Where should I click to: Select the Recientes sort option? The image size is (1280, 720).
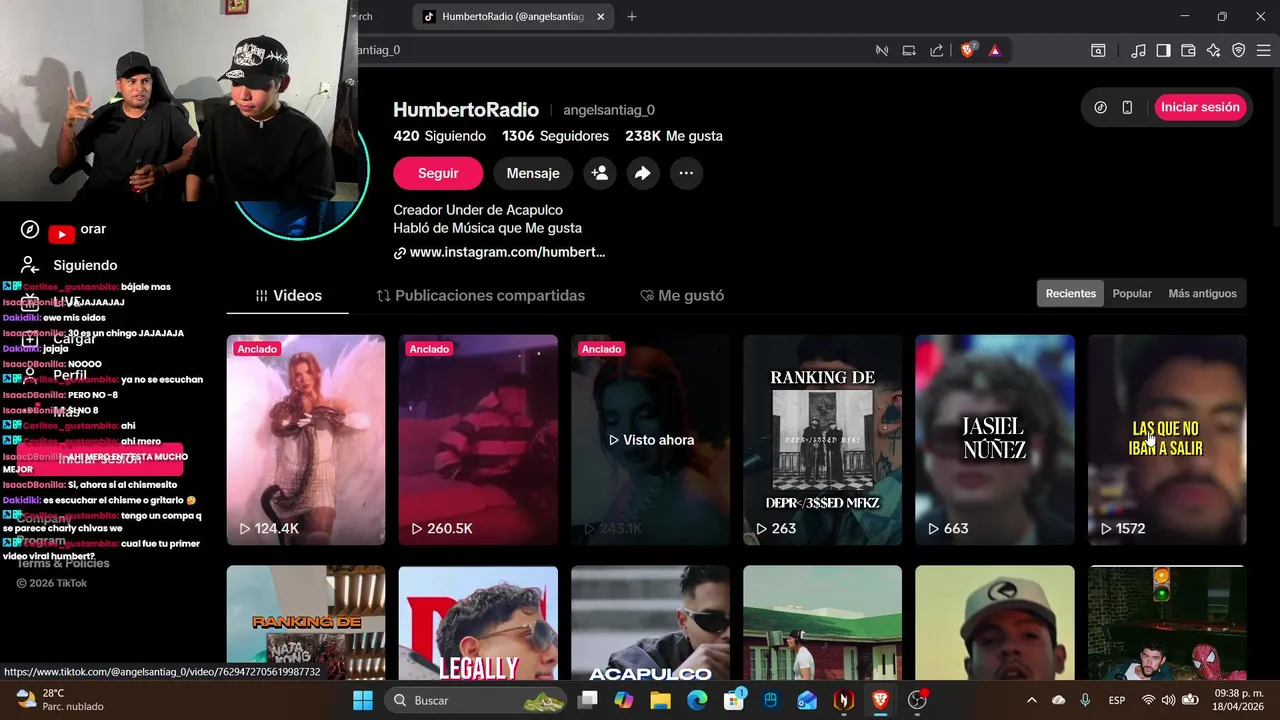pos(1071,293)
